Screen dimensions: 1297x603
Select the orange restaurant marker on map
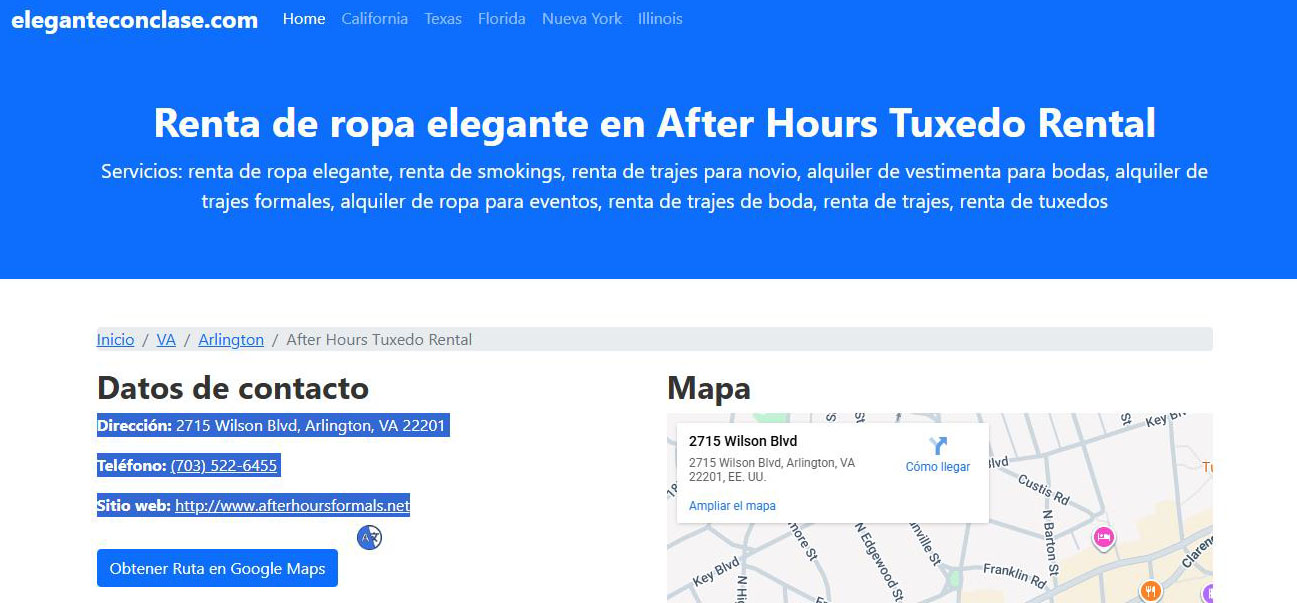(1150, 591)
